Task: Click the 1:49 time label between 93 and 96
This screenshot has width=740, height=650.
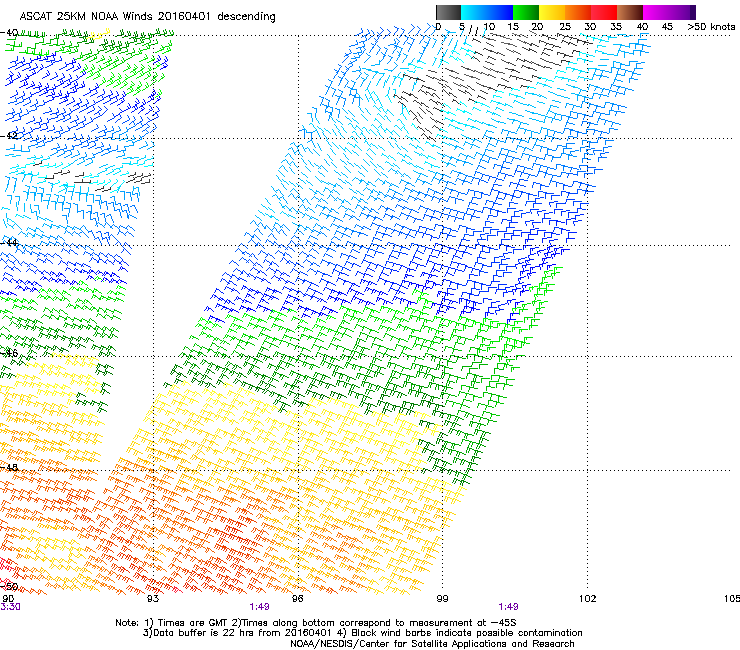Action: (260, 607)
